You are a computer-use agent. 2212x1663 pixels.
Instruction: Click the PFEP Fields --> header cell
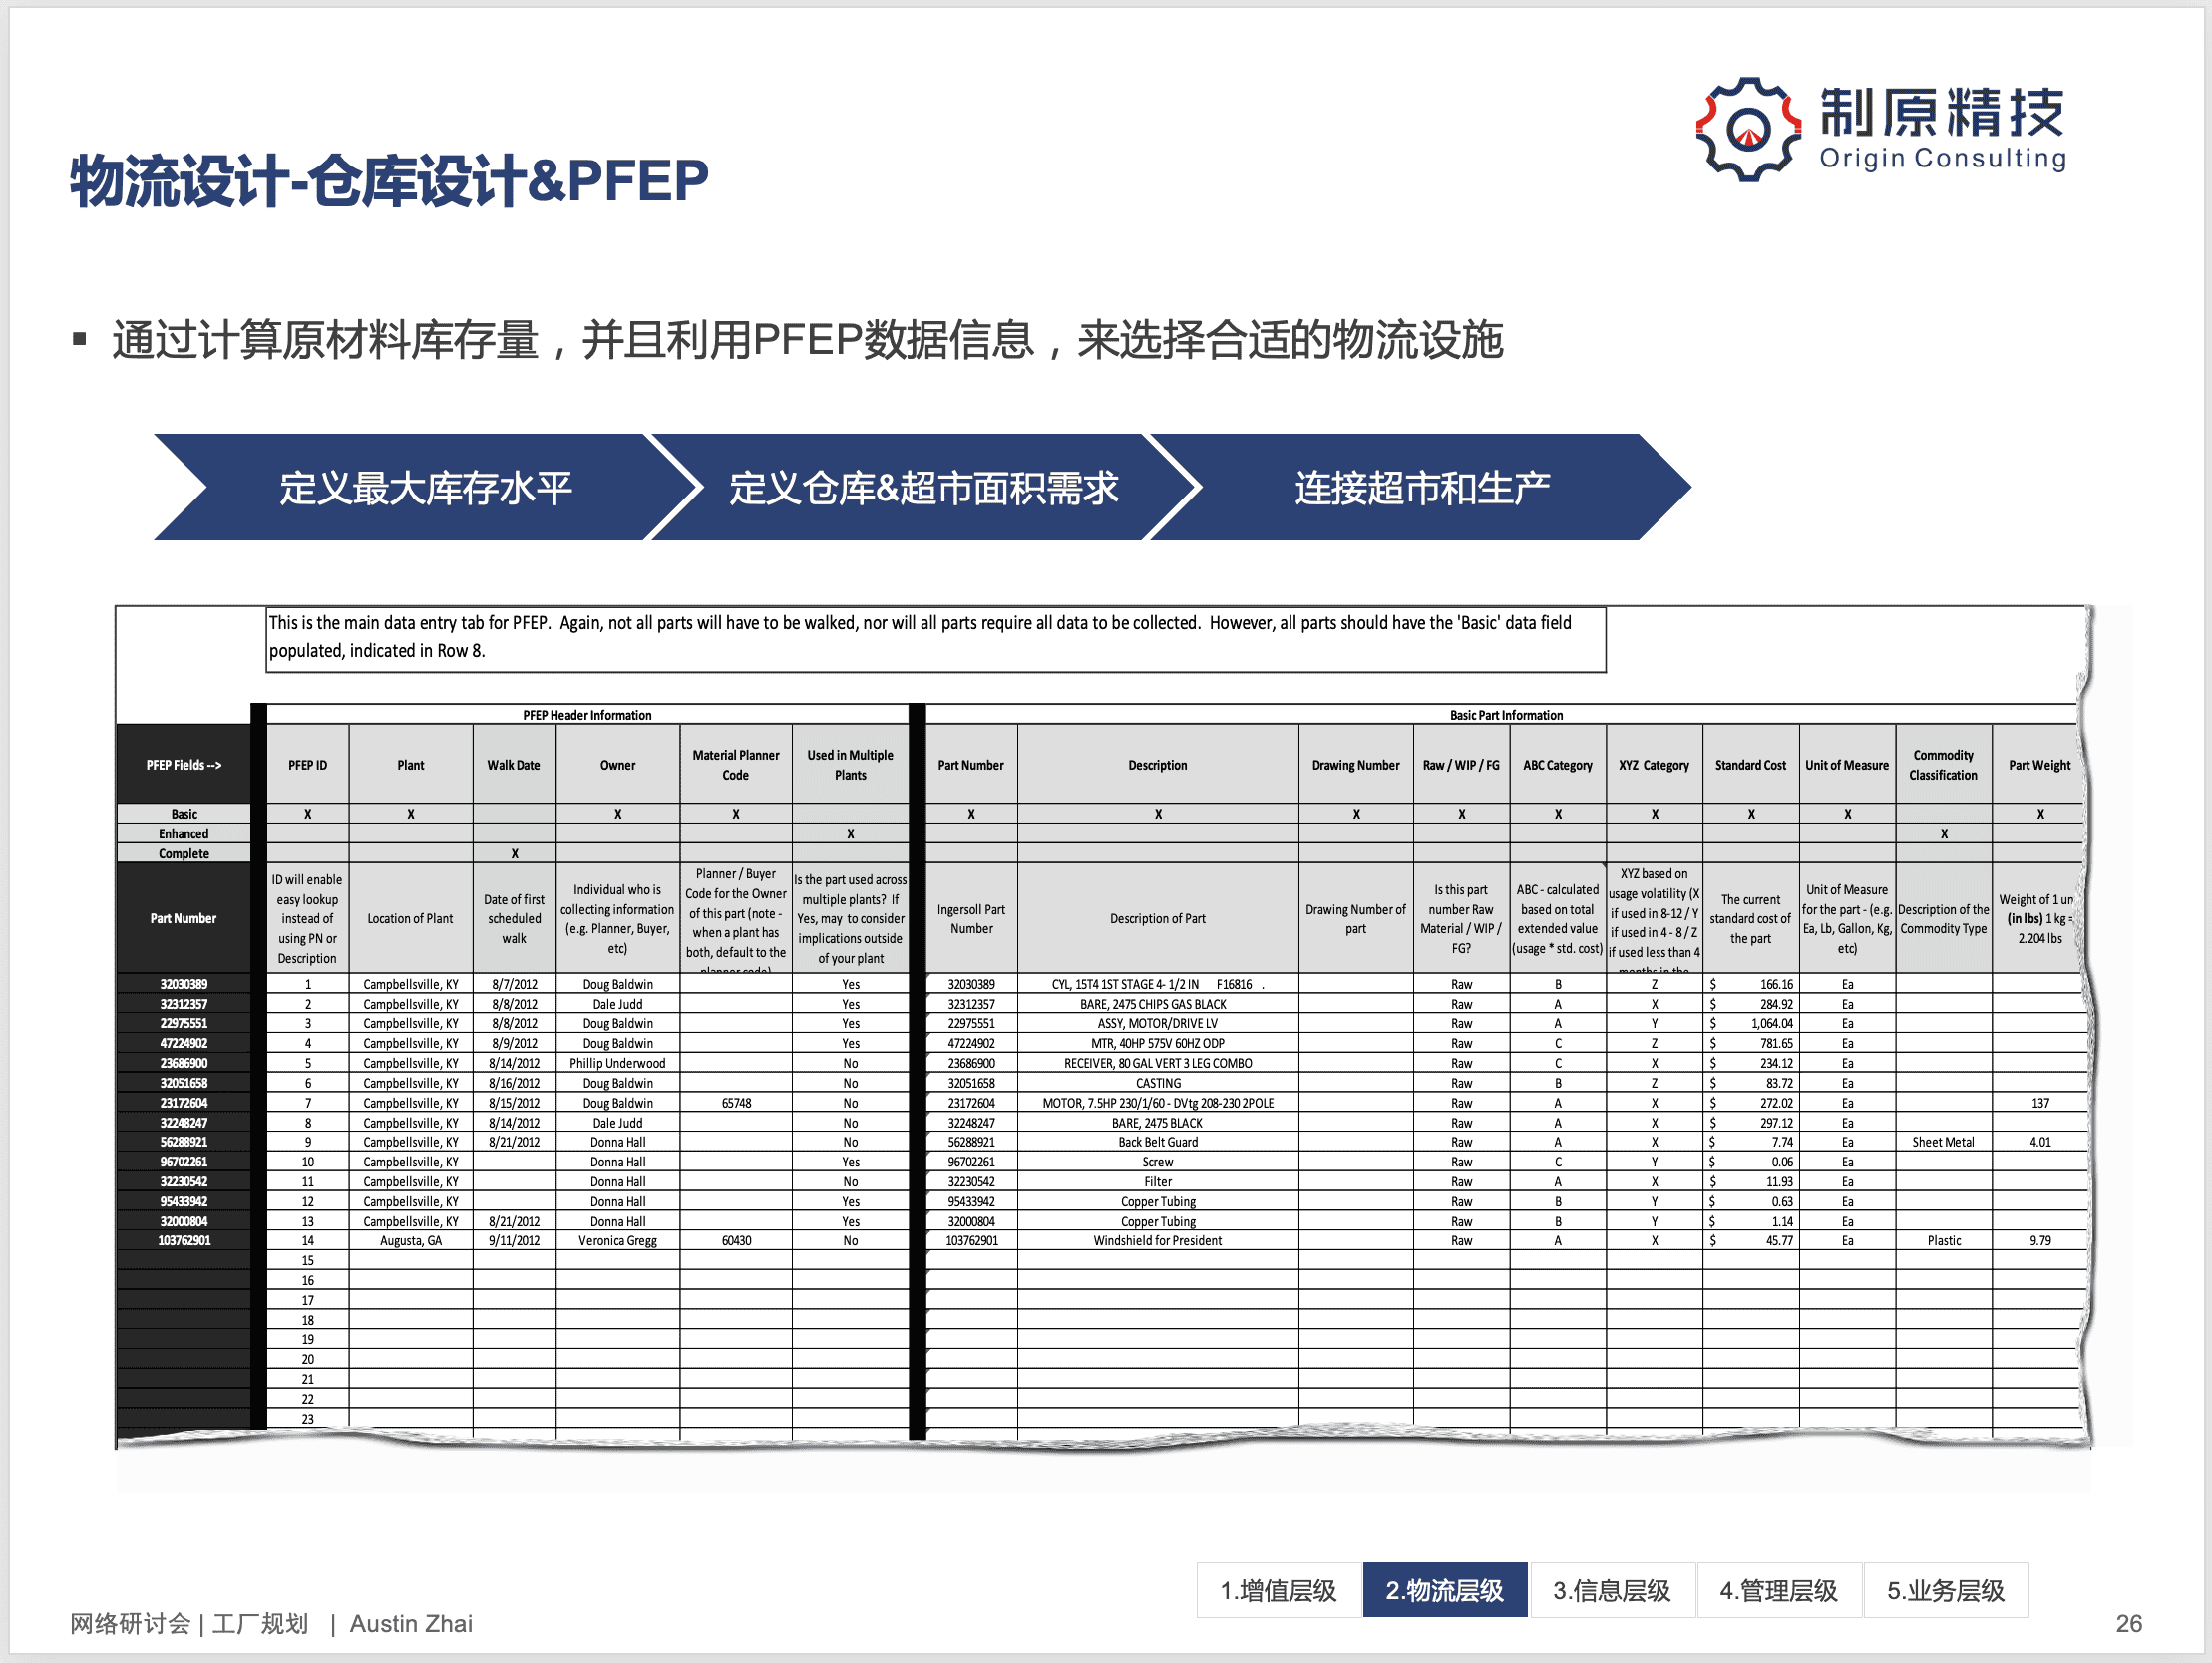pos(183,765)
